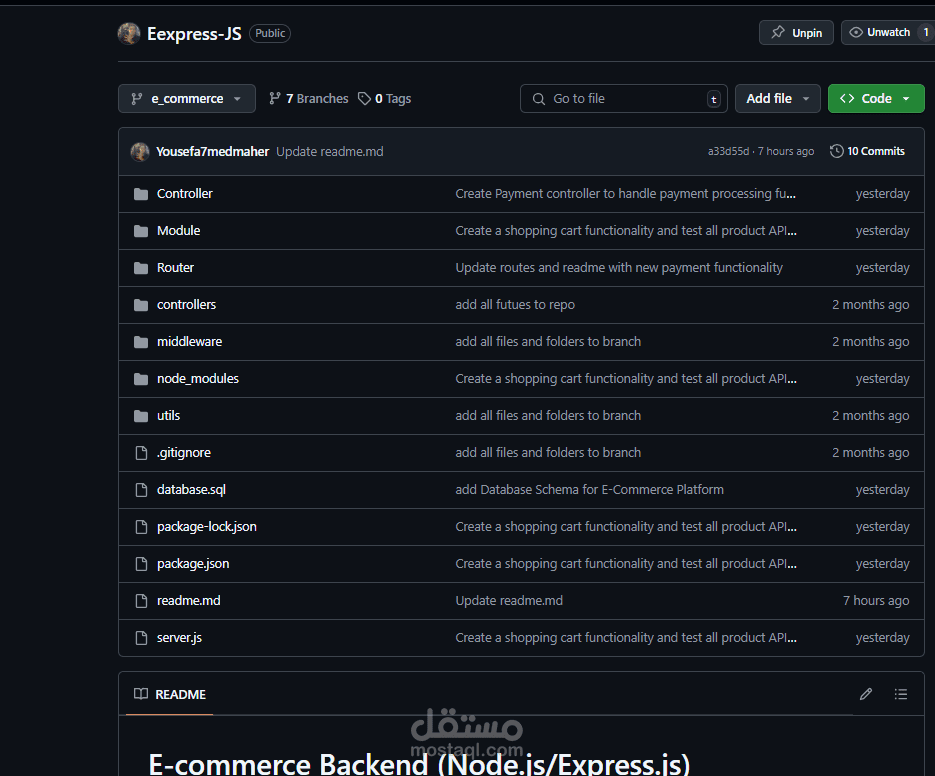Click the middleware folder icon
Screen dimensions: 935x776
(141, 342)
